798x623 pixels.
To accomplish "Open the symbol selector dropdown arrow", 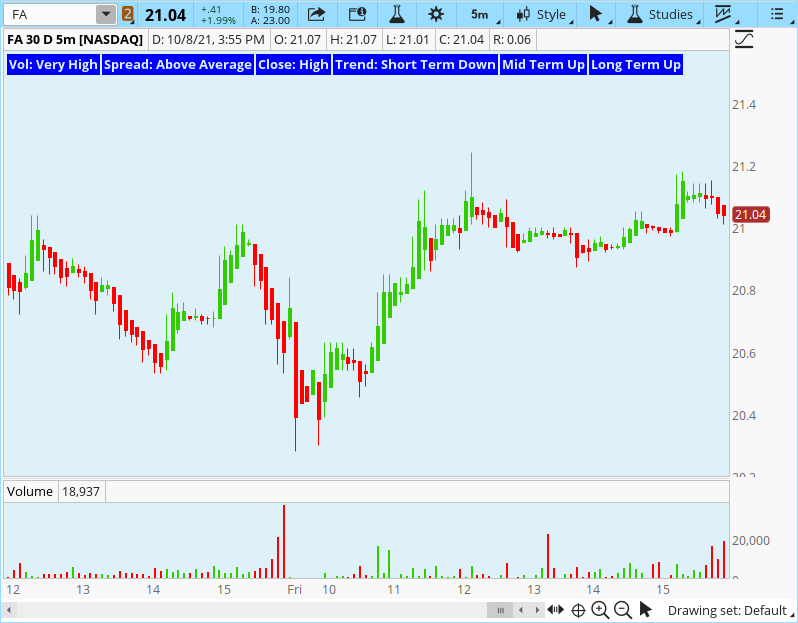I will [x=105, y=14].
